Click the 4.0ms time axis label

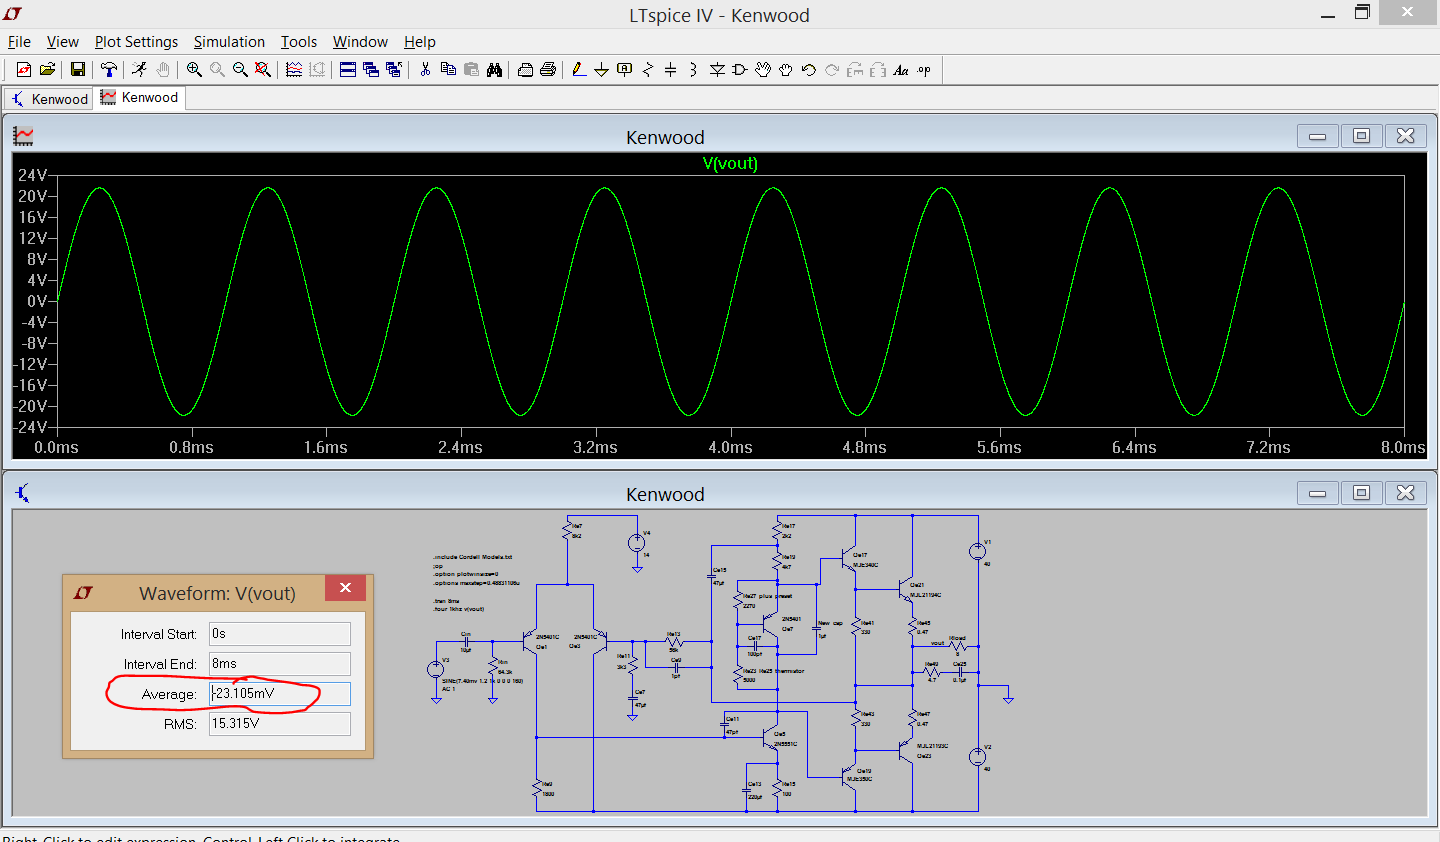tap(730, 447)
